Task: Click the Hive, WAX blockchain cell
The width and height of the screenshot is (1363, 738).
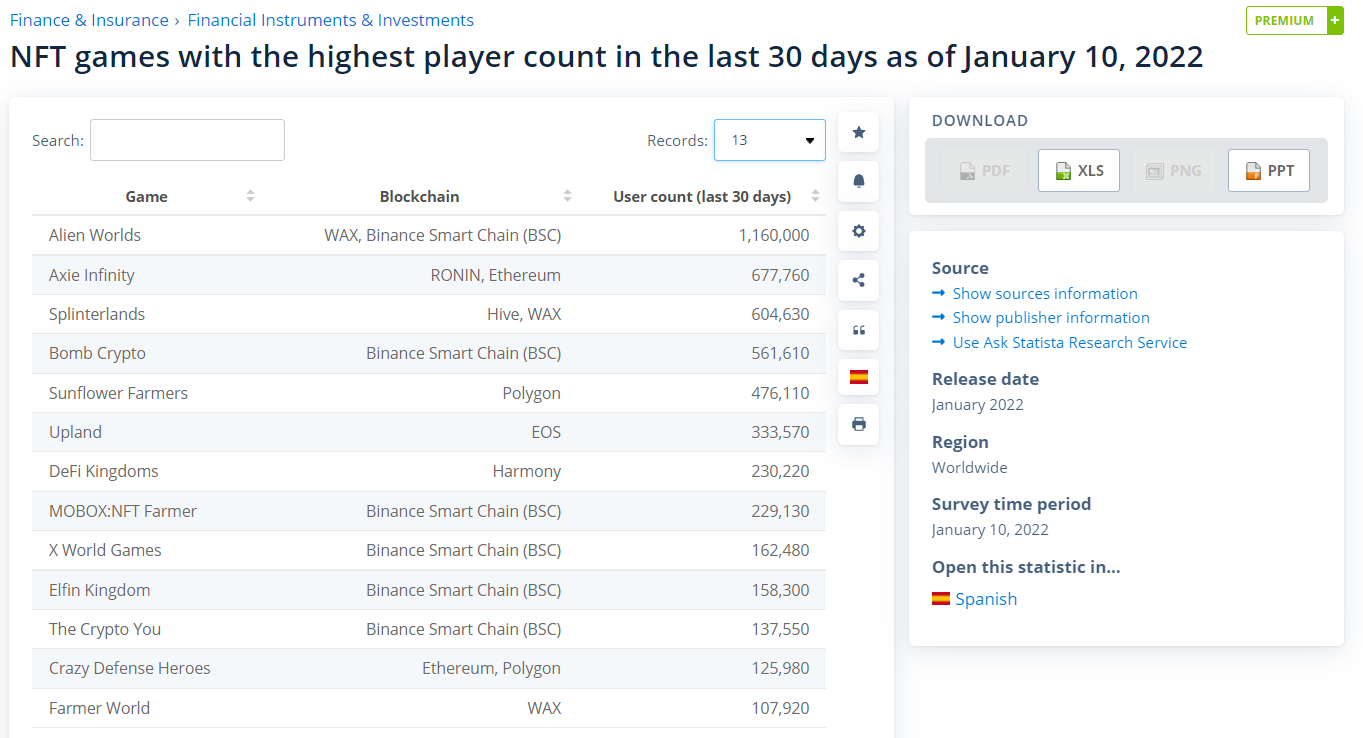Action: 524,314
